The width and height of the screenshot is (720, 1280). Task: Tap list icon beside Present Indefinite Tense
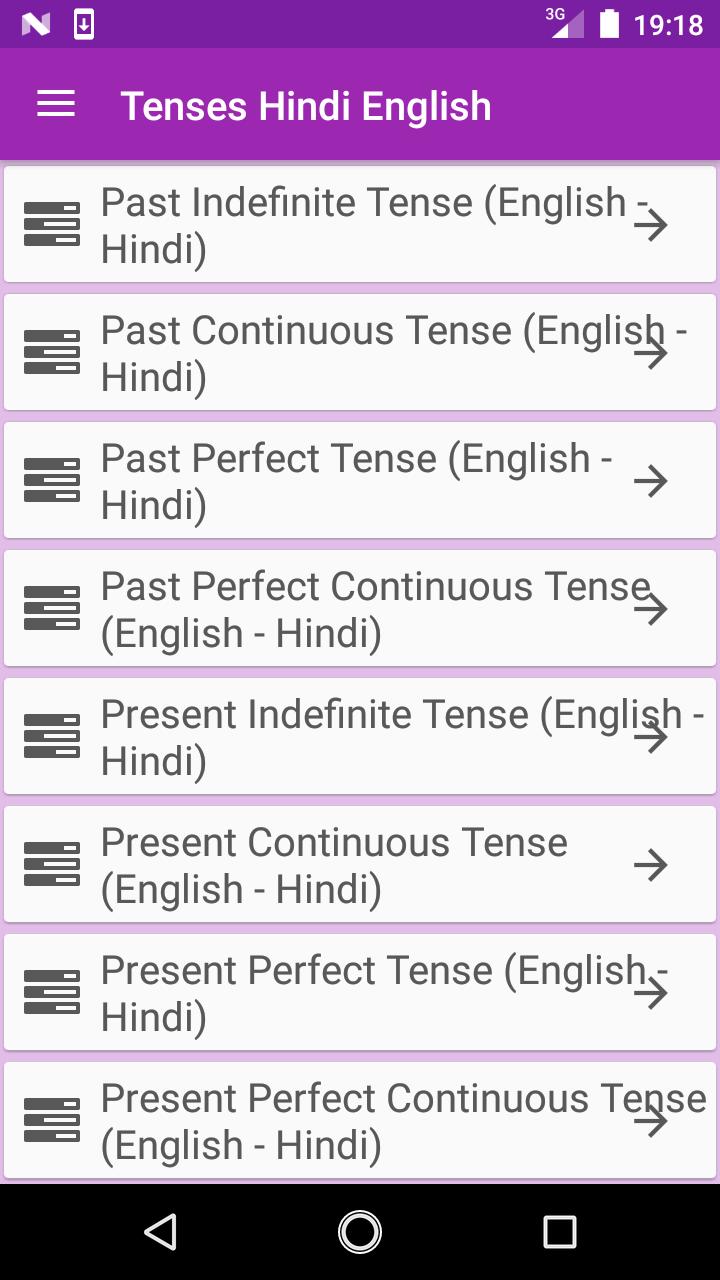(52, 736)
